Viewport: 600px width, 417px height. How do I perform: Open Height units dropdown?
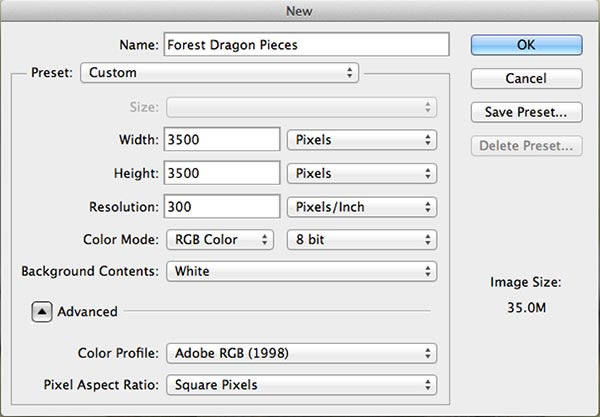coord(361,173)
